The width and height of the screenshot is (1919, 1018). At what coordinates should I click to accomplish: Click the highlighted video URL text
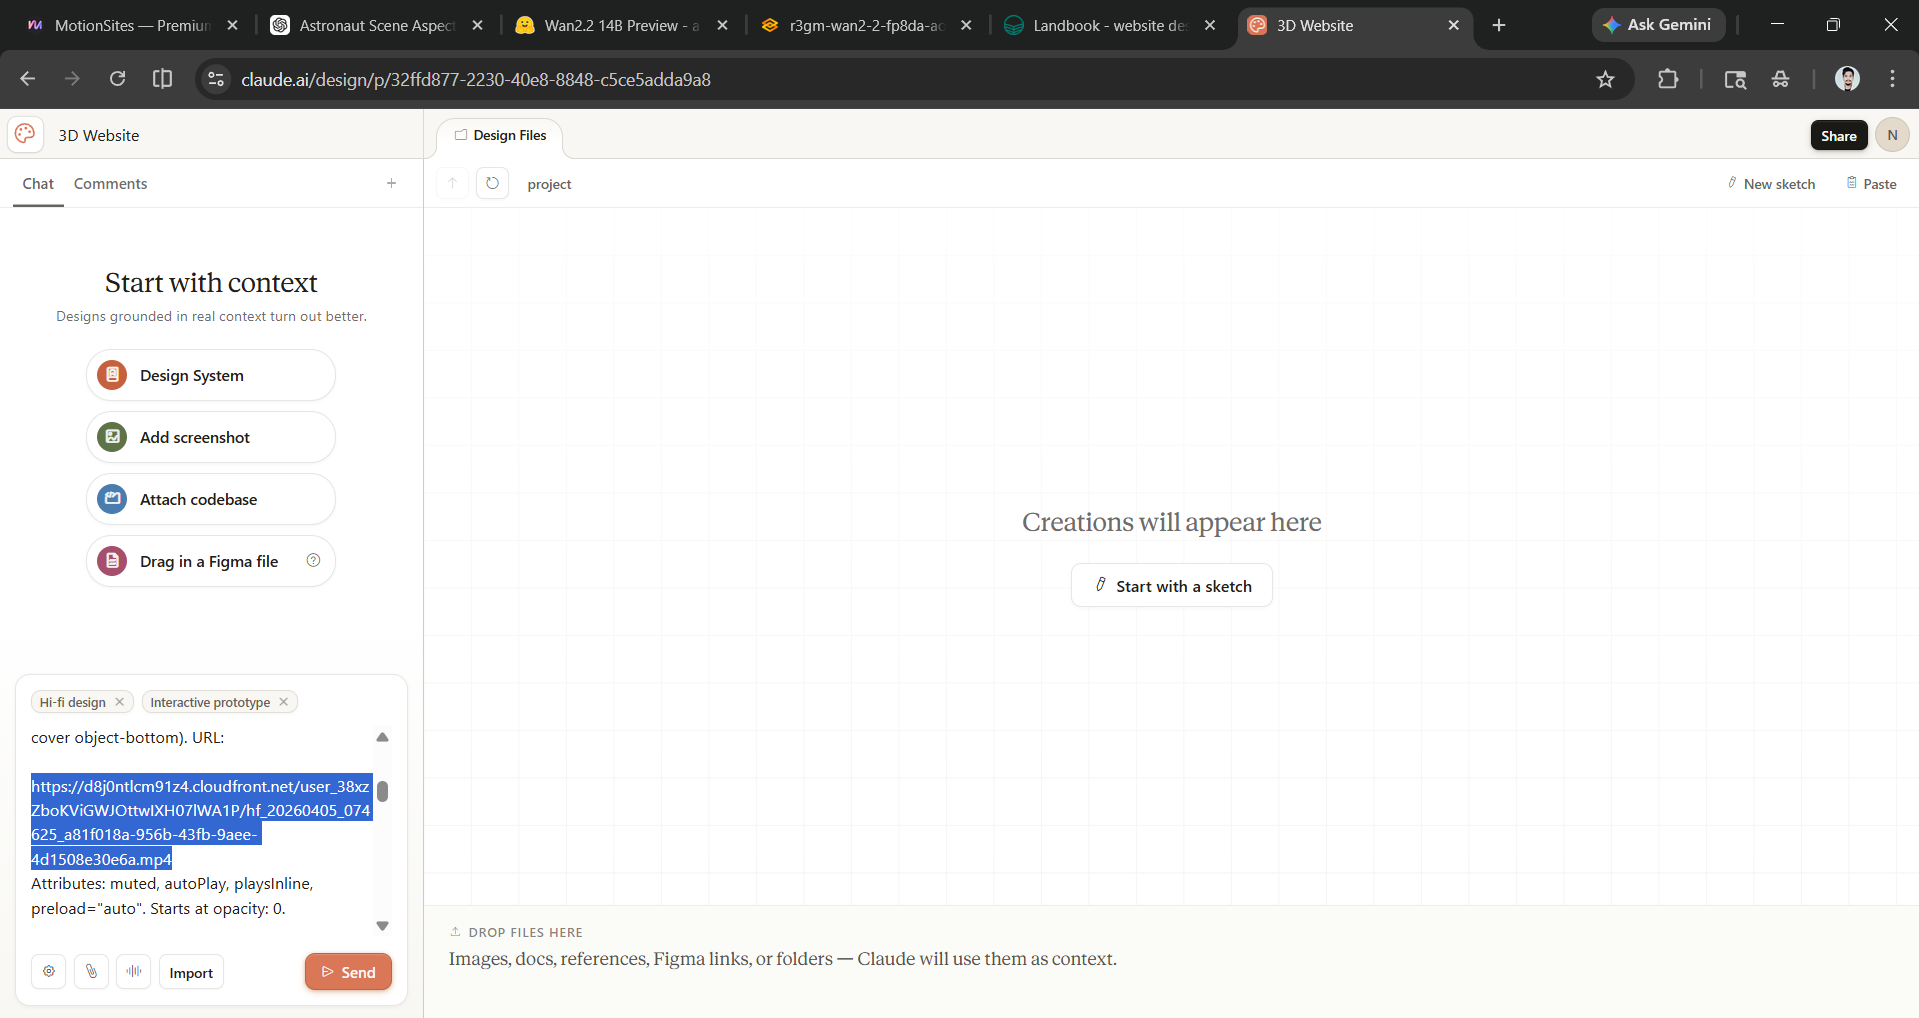click(201, 822)
